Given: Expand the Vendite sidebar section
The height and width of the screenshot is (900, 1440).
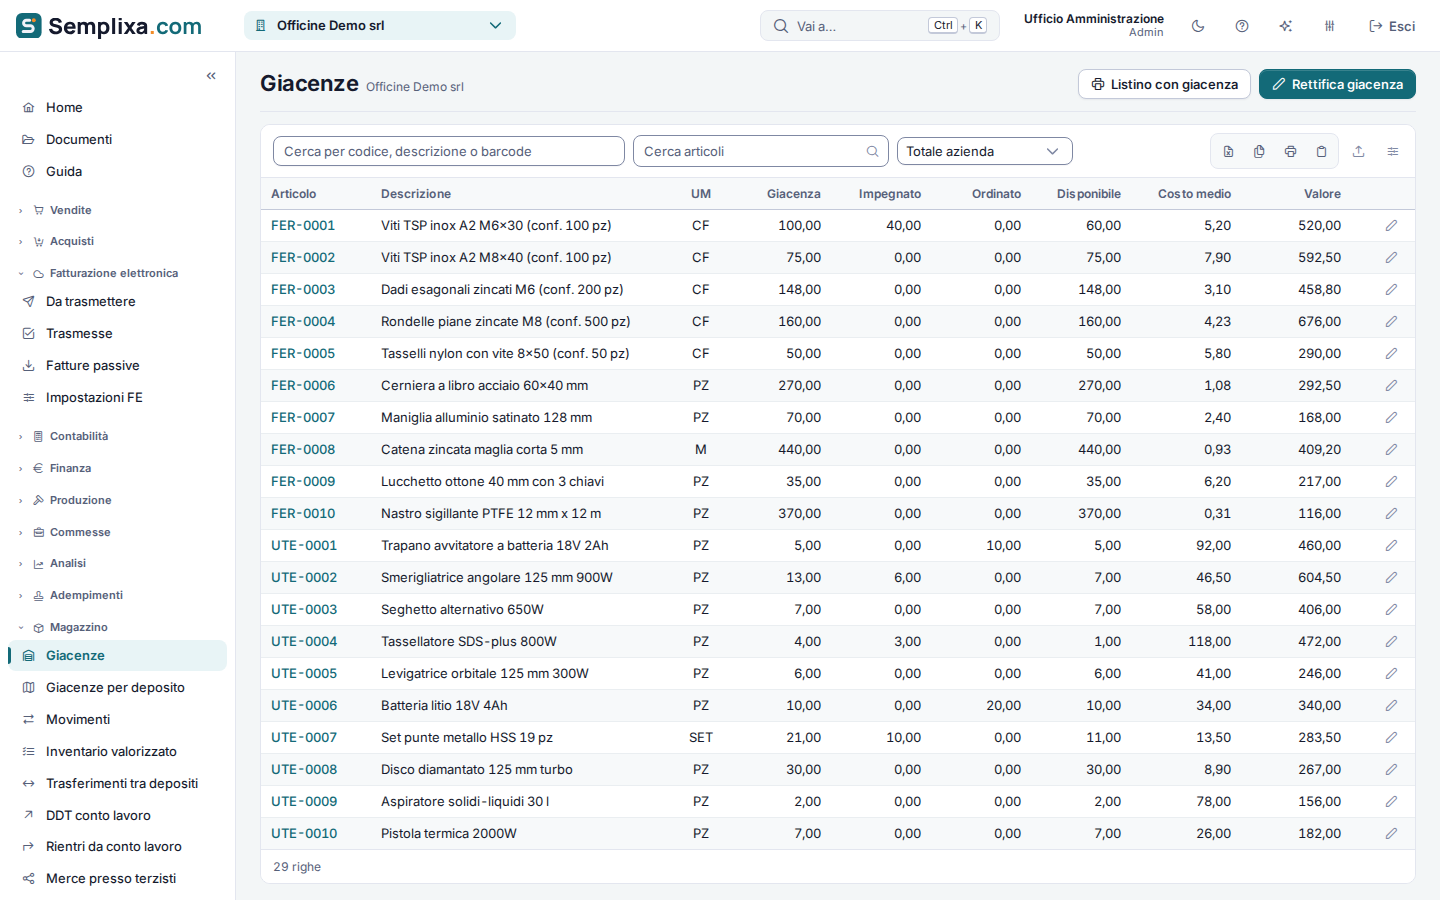Looking at the screenshot, I should [x=70, y=210].
